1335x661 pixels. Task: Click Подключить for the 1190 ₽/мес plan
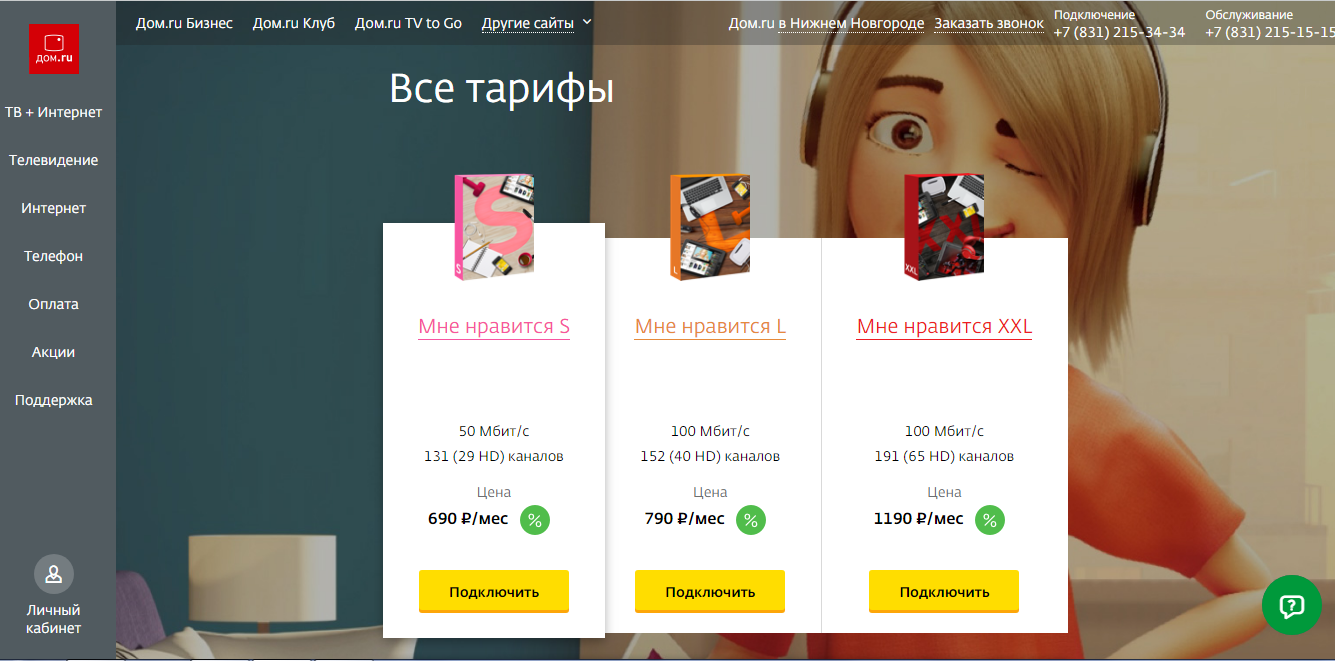pos(944,591)
